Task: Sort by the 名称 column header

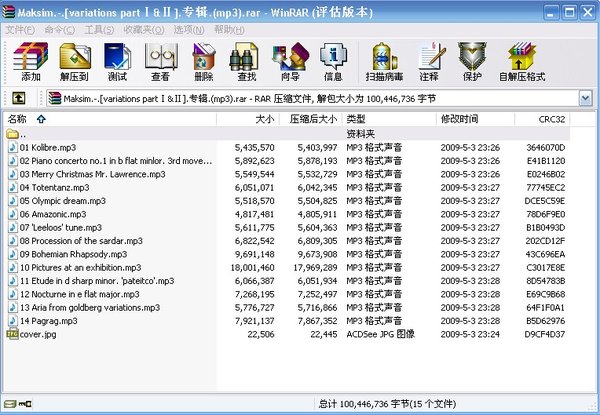Action: (110, 119)
